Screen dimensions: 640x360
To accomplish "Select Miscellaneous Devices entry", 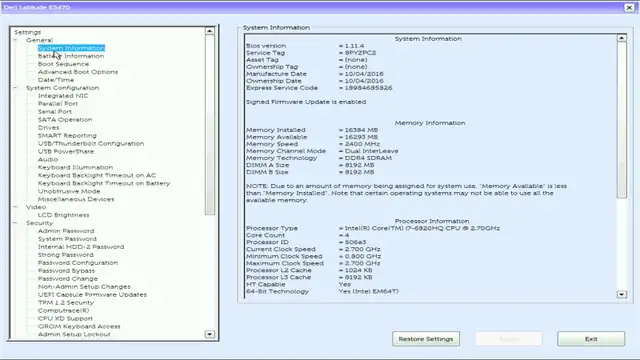I will click(76, 199).
